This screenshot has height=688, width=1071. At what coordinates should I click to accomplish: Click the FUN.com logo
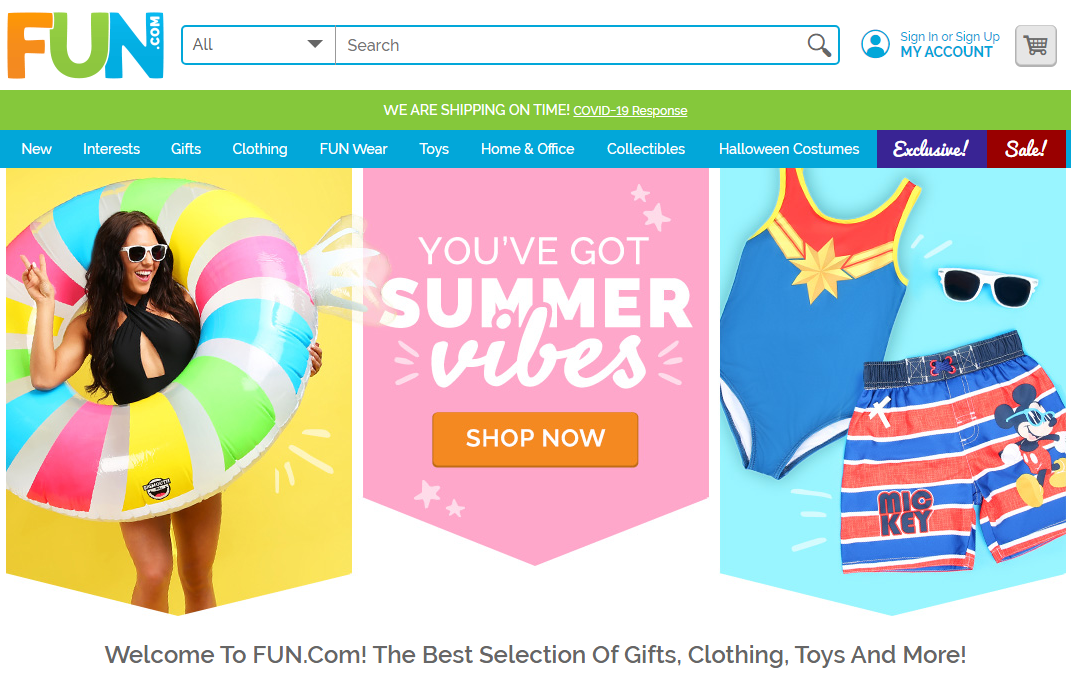pyautogui.click(x=85, y=45)
